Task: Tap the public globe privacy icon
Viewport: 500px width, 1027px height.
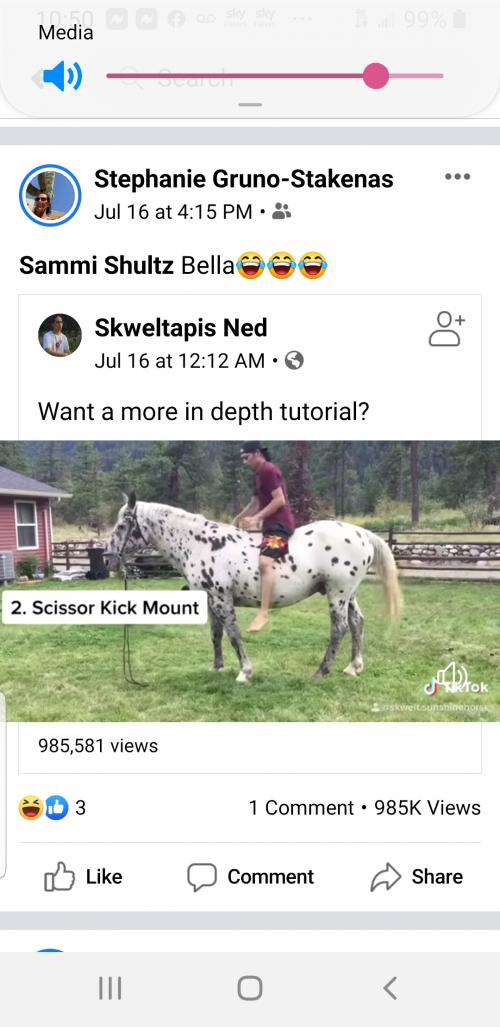Action: [x=294, y=360]
